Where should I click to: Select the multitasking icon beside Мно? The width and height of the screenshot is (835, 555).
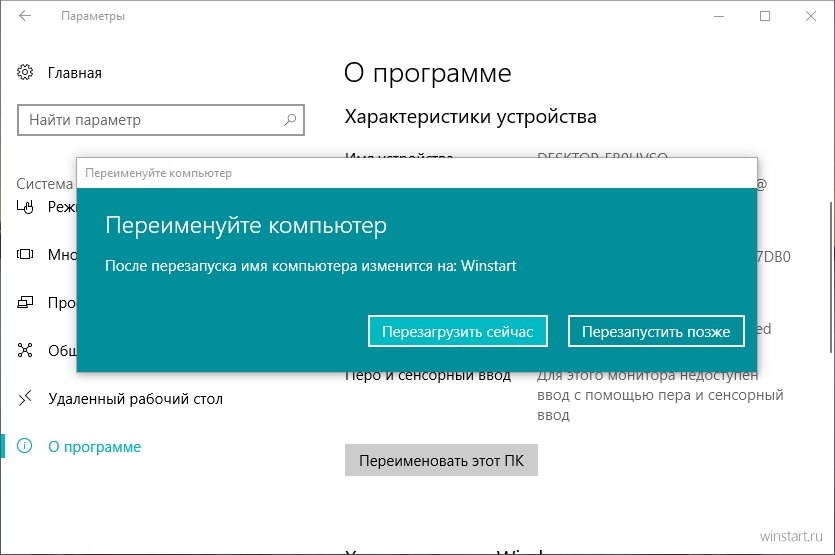tap(26, 254)
